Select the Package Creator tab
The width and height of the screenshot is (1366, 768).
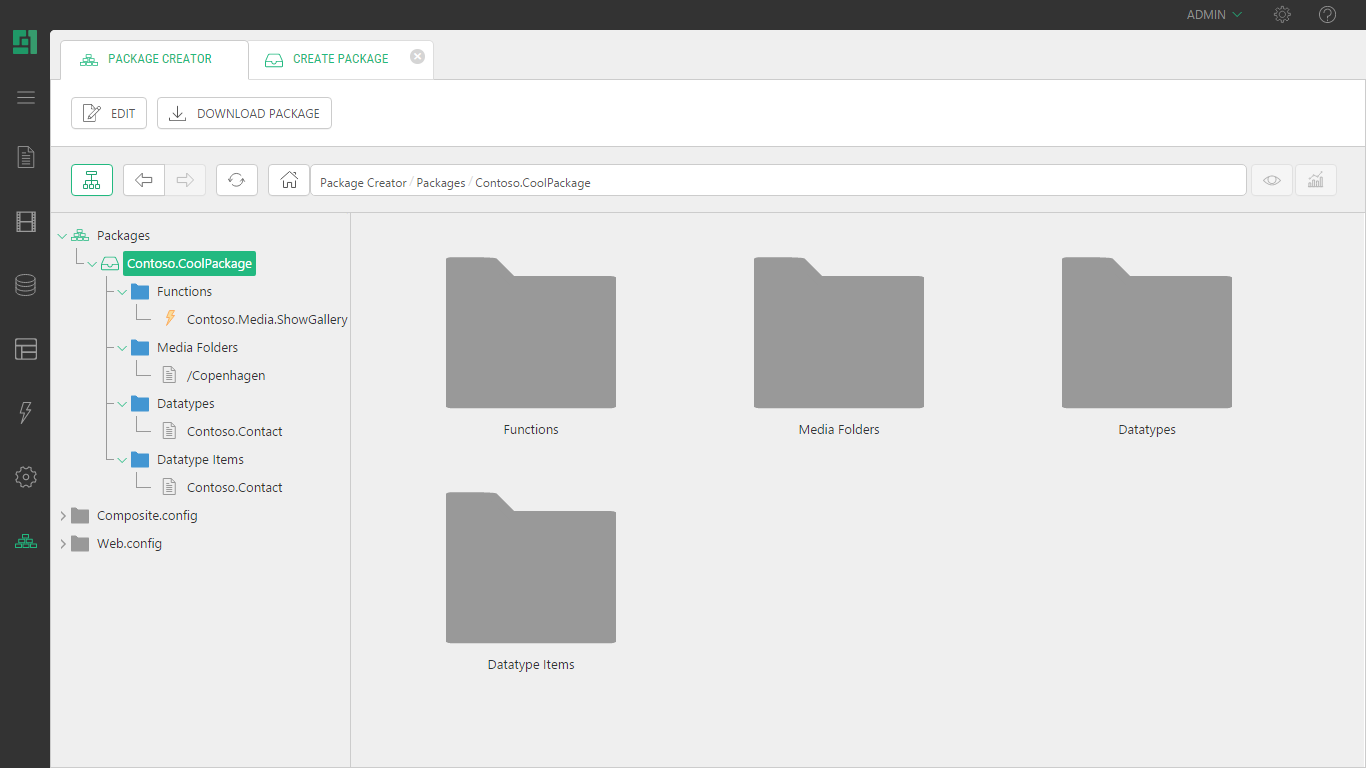(x=159, y=59)
